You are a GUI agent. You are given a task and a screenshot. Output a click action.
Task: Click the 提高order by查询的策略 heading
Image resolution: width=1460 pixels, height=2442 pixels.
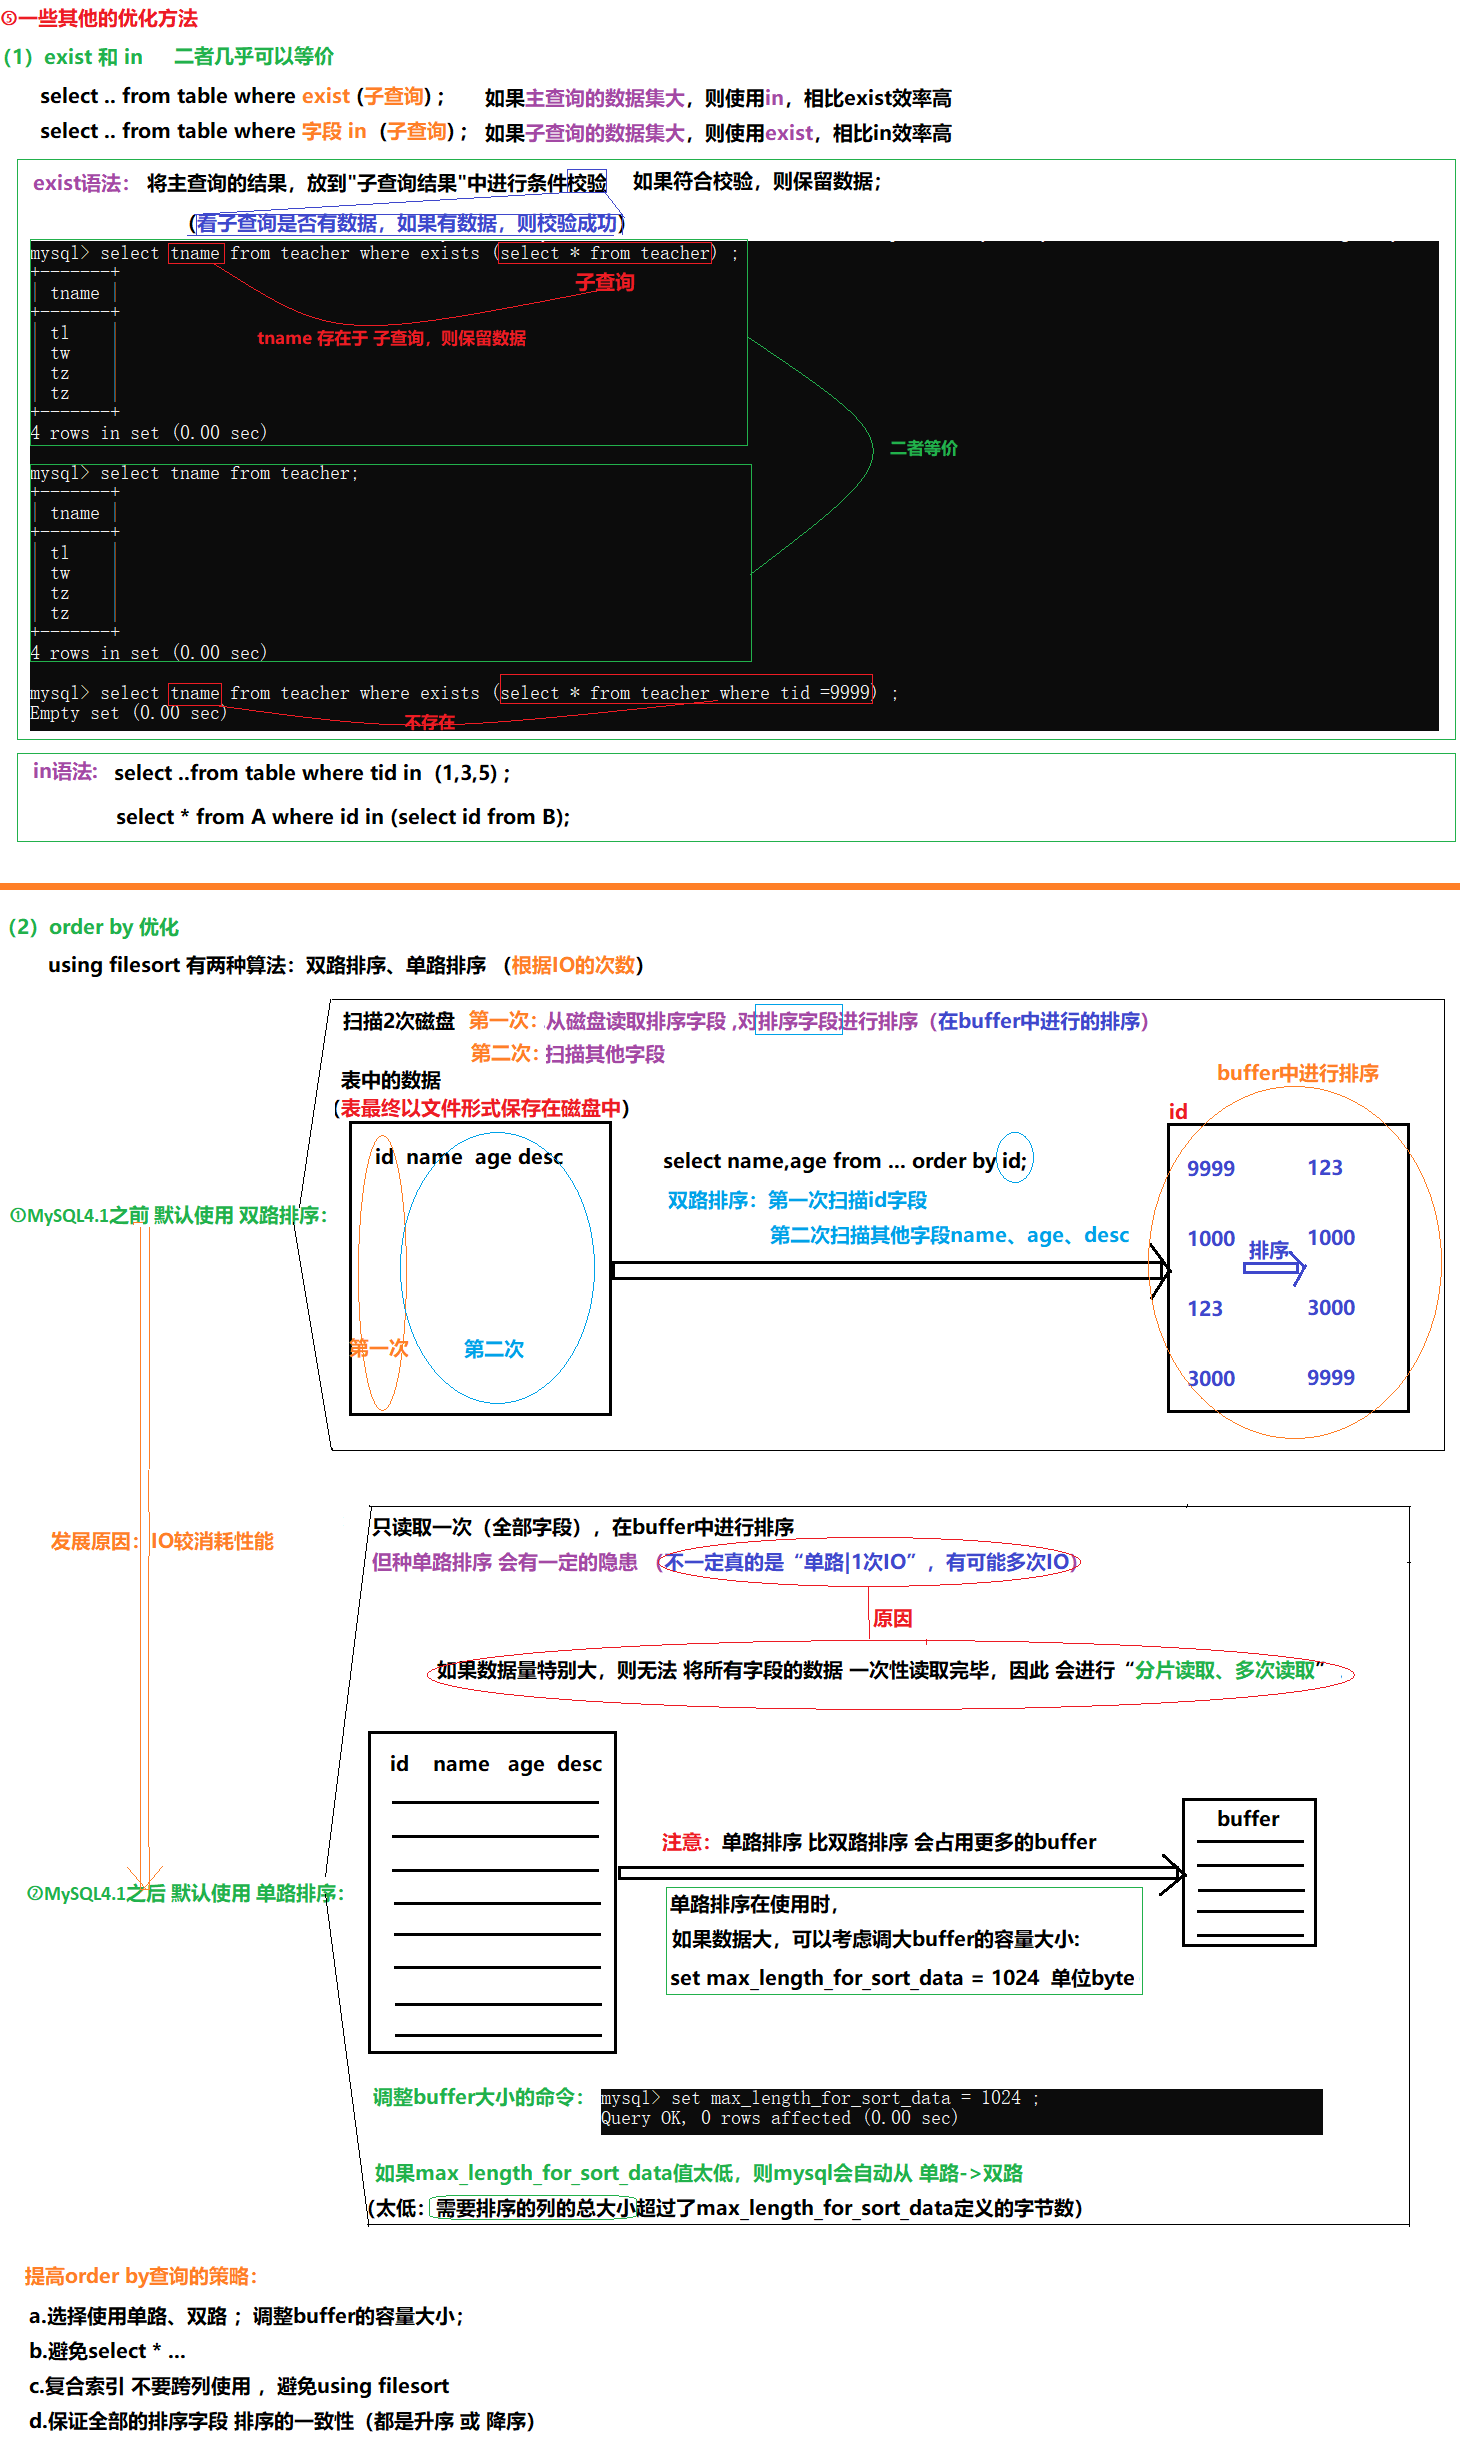tap(141, 2276)
